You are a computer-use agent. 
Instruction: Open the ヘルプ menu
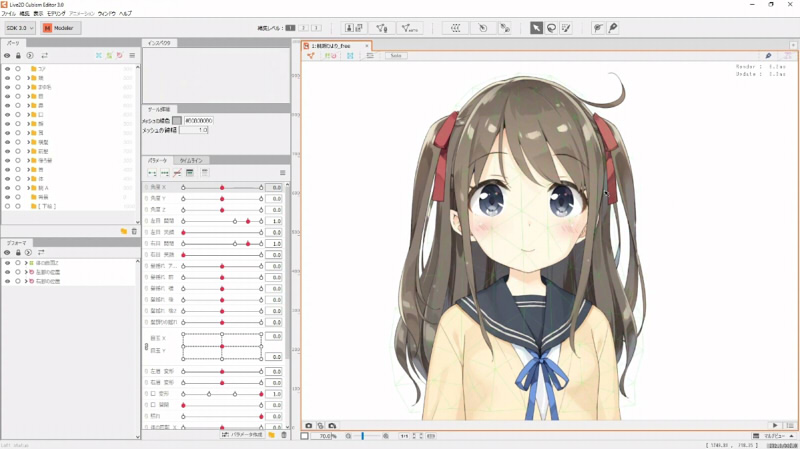pyautogui.click(x=126, y=14)
